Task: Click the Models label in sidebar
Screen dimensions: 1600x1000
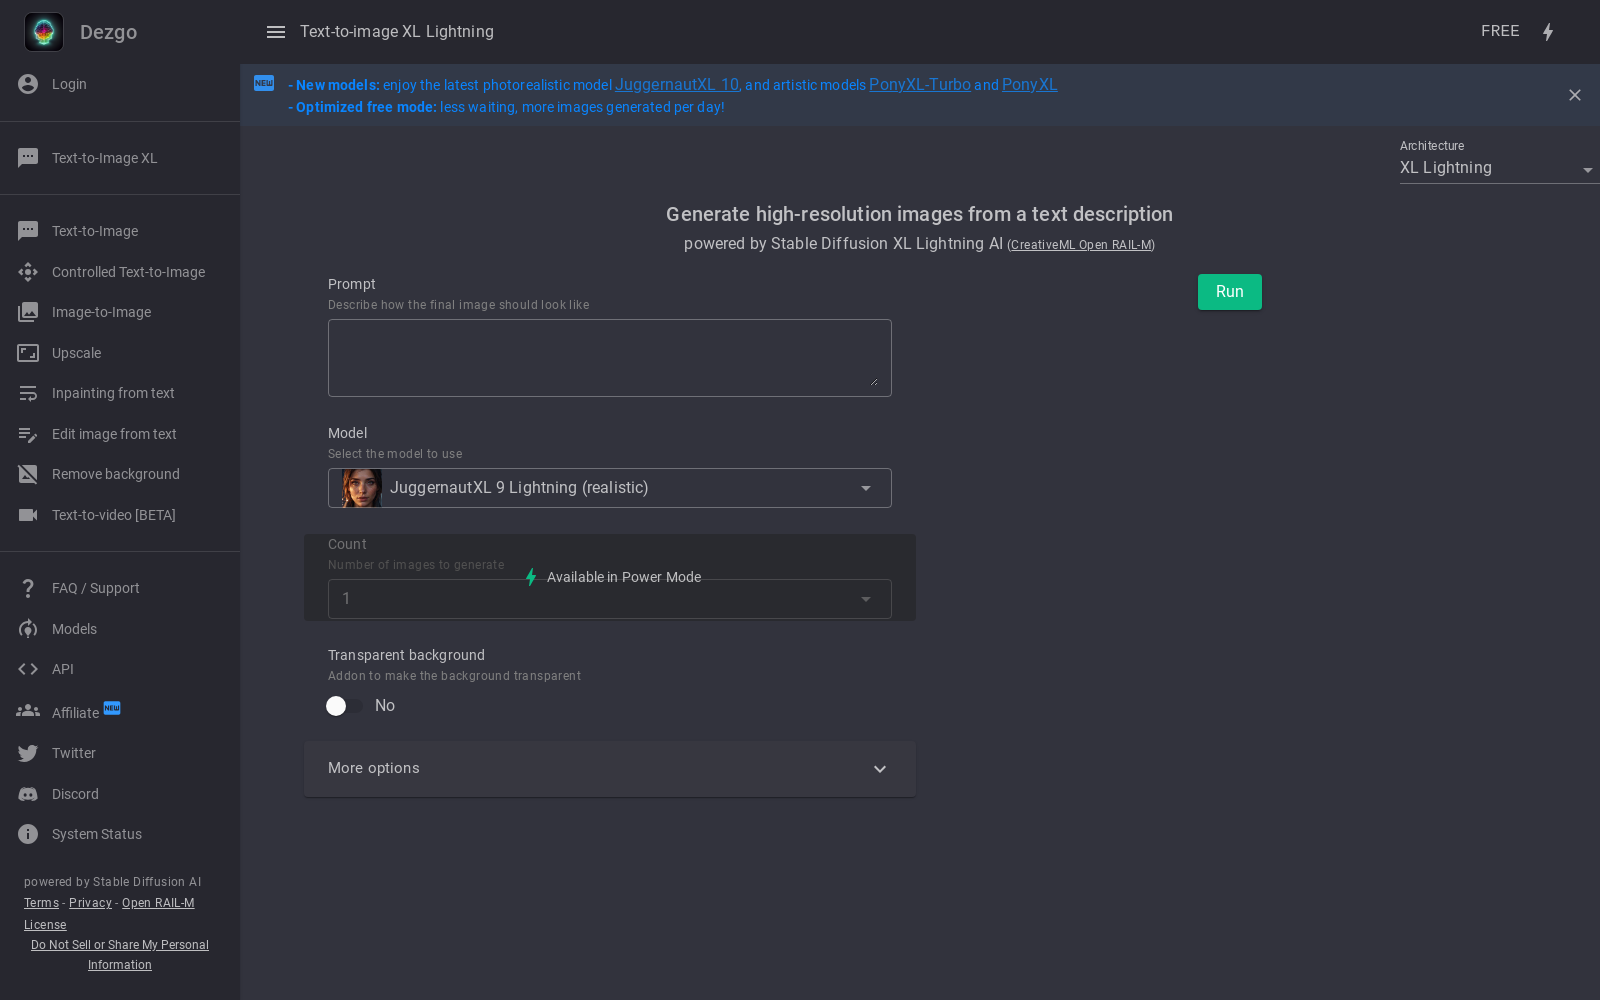Action: [x=74, y=629]
